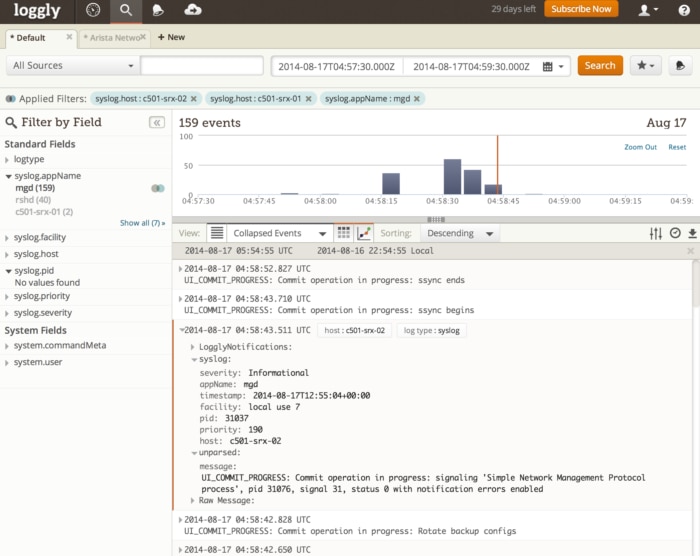This screenshot has height=556, width=700.
Task: Toggle the Applied Filters switch
Action: pos(10,99)
